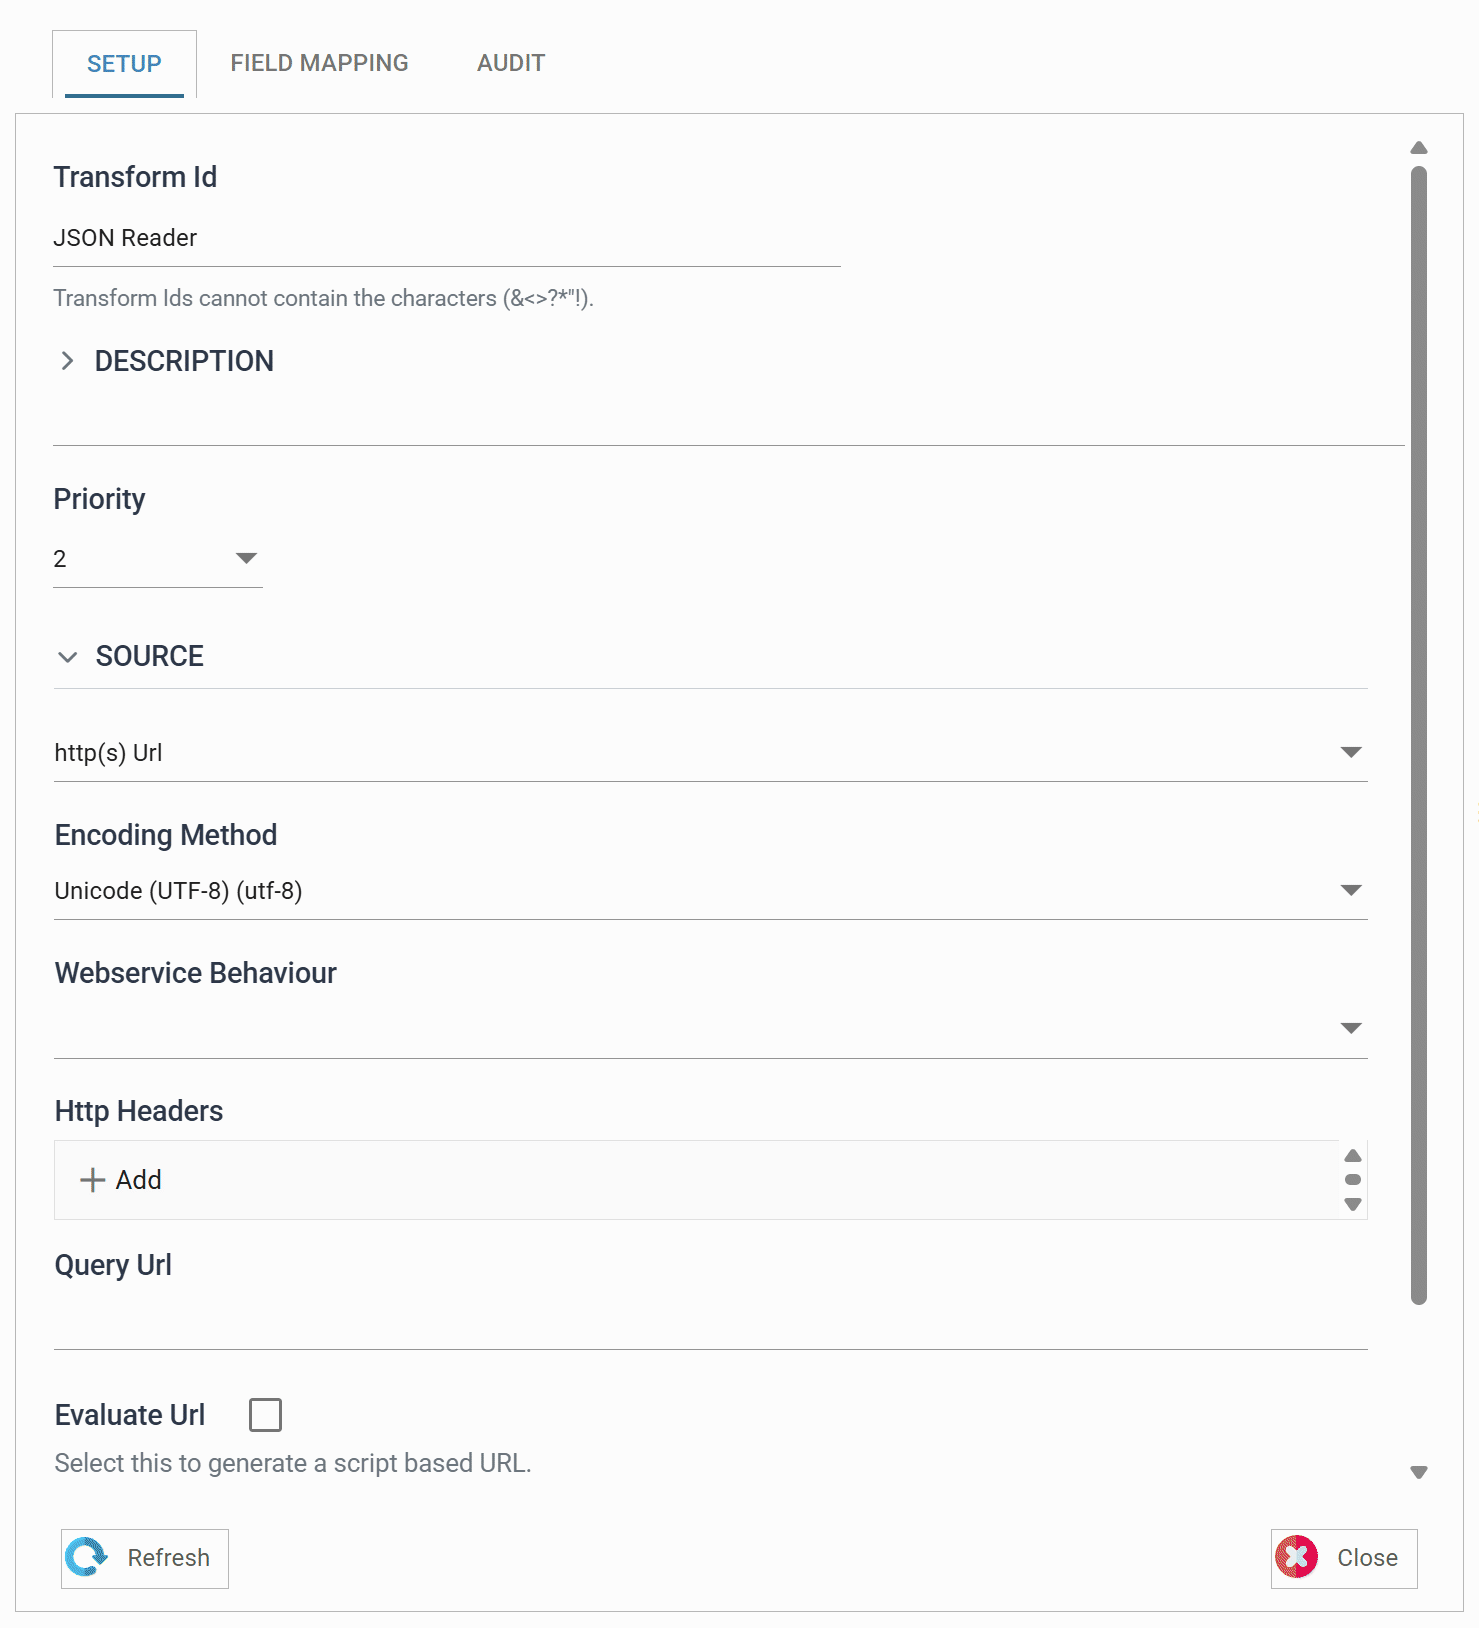Click the Http Headers list down arrow

point(1353,1205)
